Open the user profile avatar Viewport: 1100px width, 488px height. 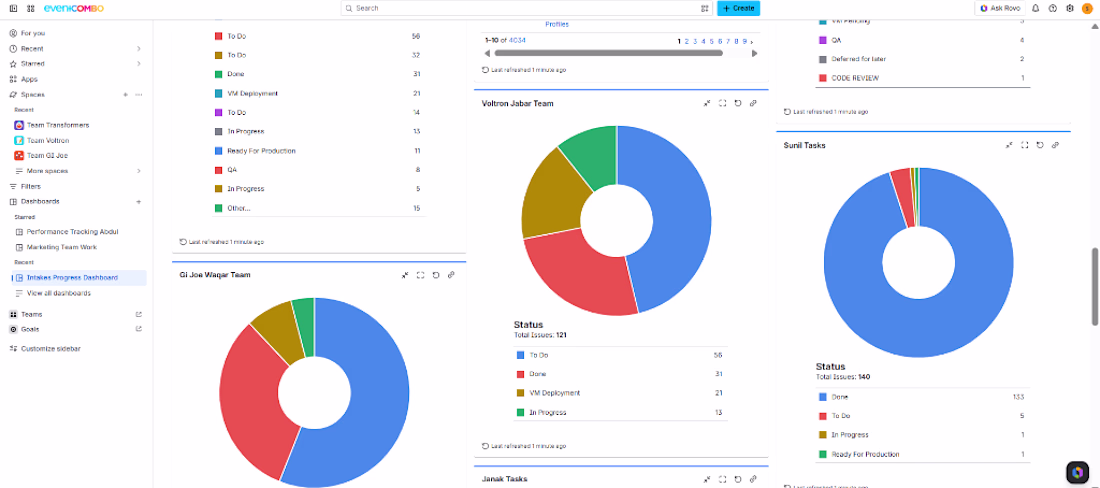click(x=1087, y=8)
